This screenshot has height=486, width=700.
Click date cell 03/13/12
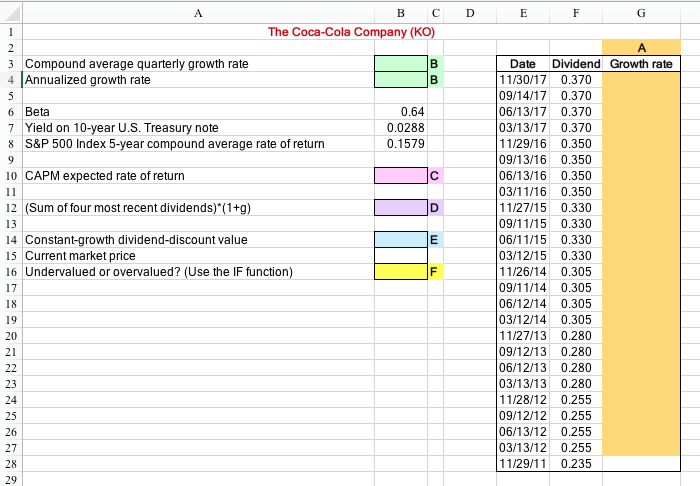coord(523,448)
